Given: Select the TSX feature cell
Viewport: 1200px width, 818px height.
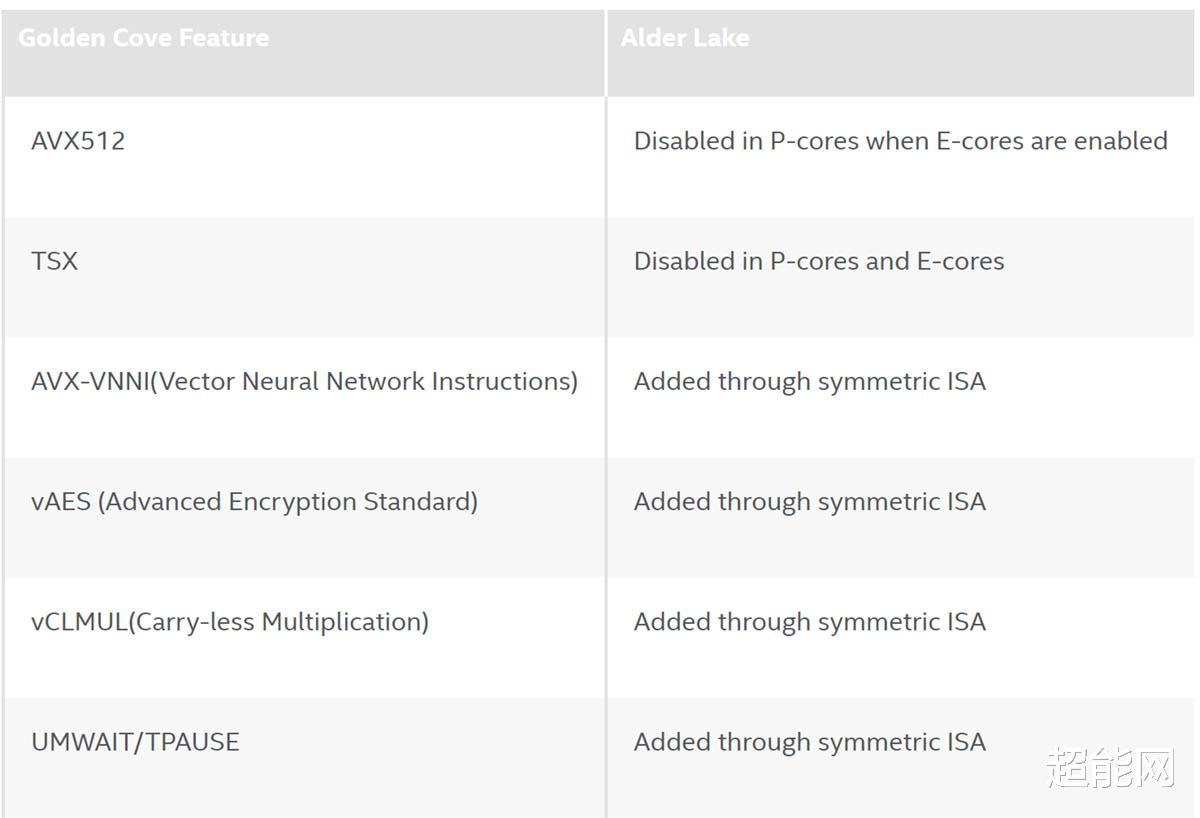Looking at the screenshot, I should pyautogui.click(x=302, y=277).
